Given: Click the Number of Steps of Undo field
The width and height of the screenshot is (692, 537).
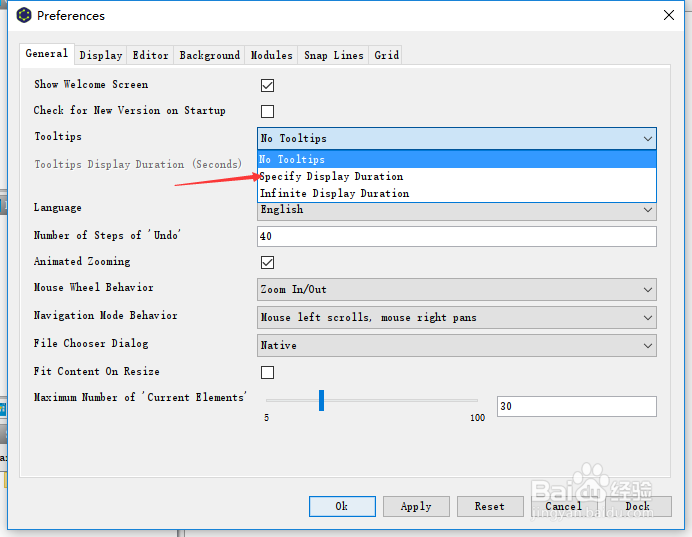Looking at the screenshot, I should [x=457, y=237].
